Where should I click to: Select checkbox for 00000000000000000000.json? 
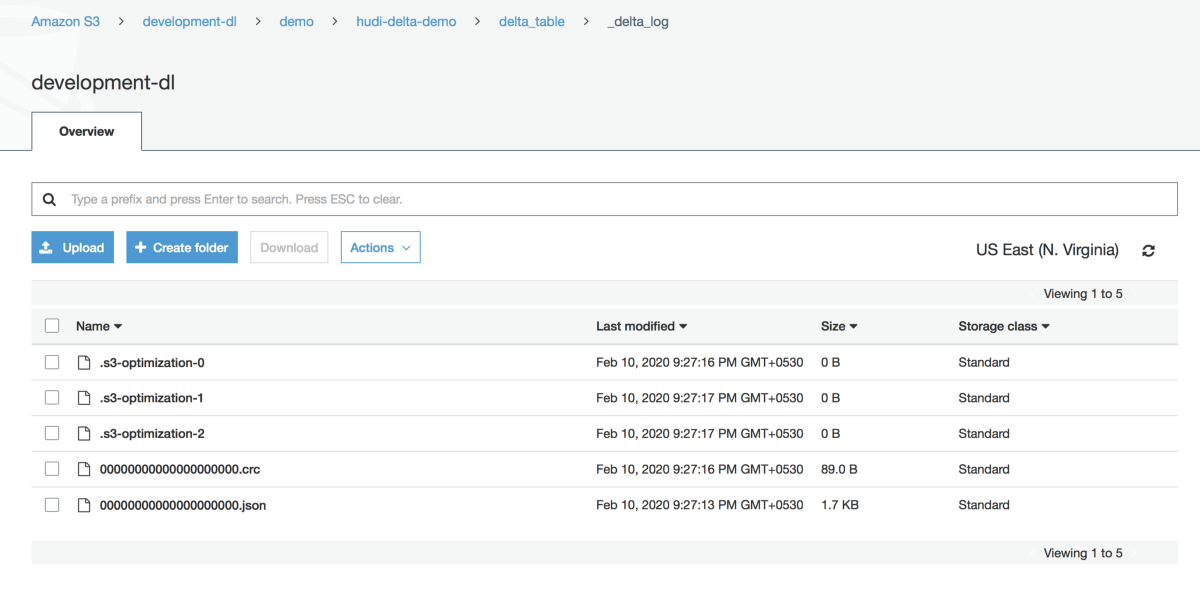click(52, 505)
